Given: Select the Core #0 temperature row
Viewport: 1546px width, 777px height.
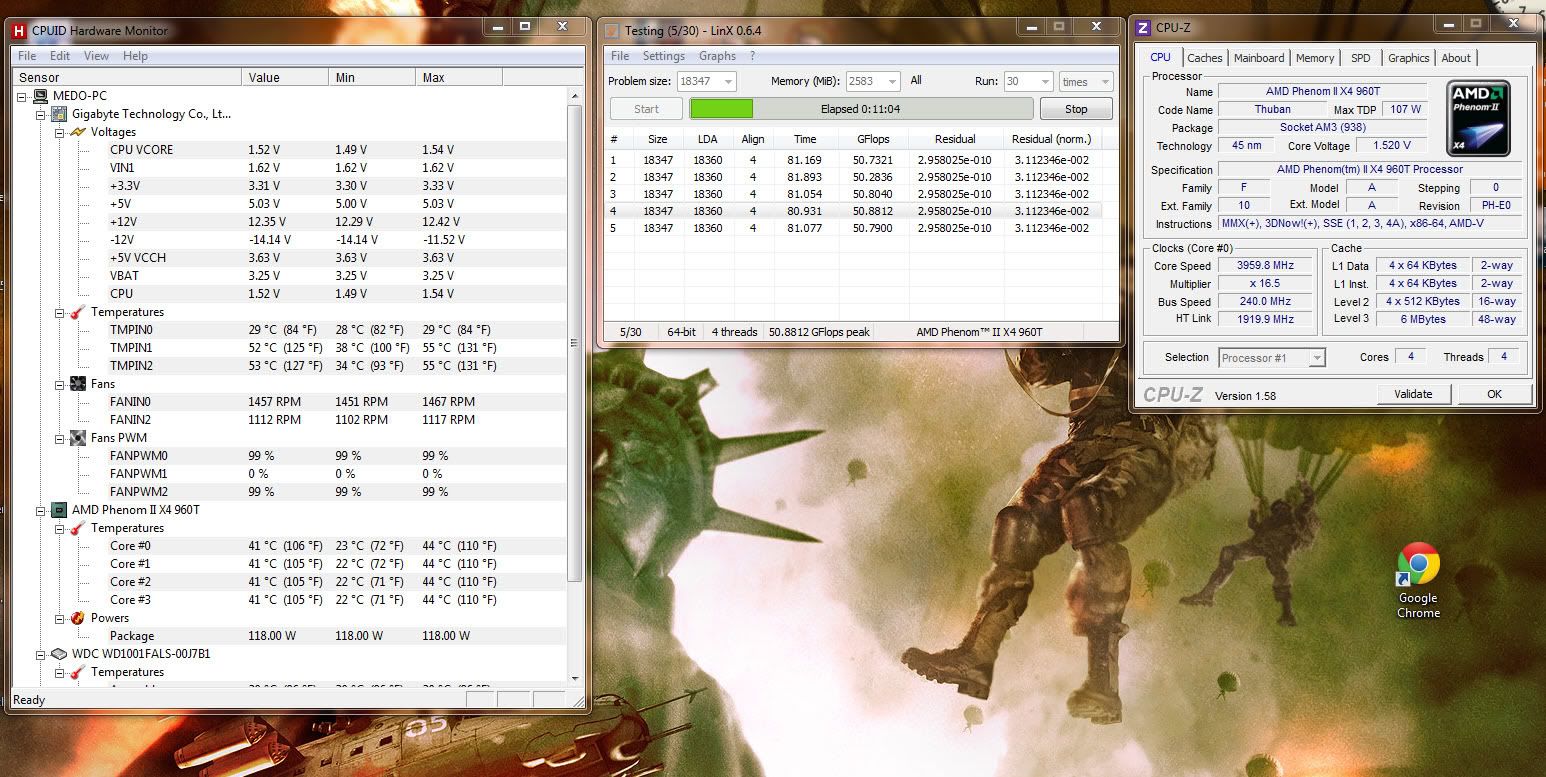Looking at the screenshot, I should coord(337,546).
